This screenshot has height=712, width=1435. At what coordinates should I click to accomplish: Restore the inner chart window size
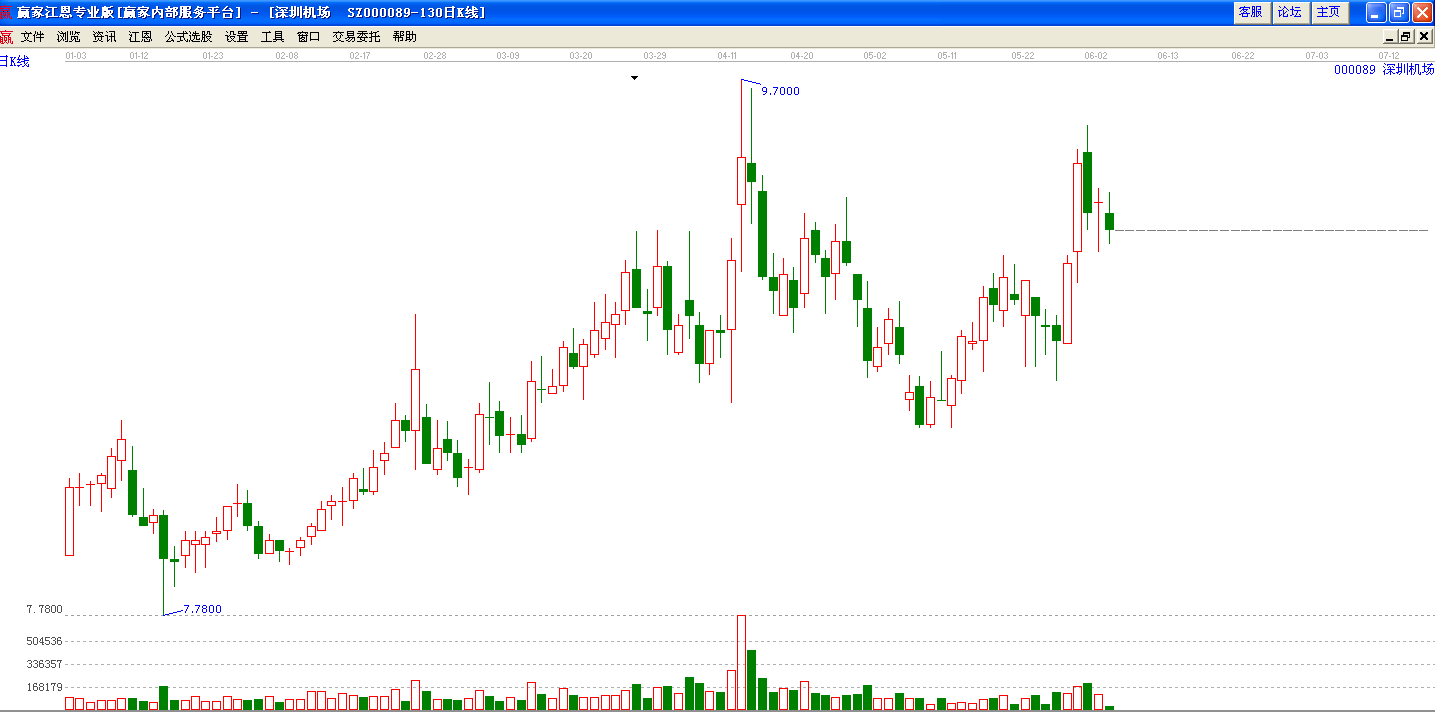point(1405,37)
